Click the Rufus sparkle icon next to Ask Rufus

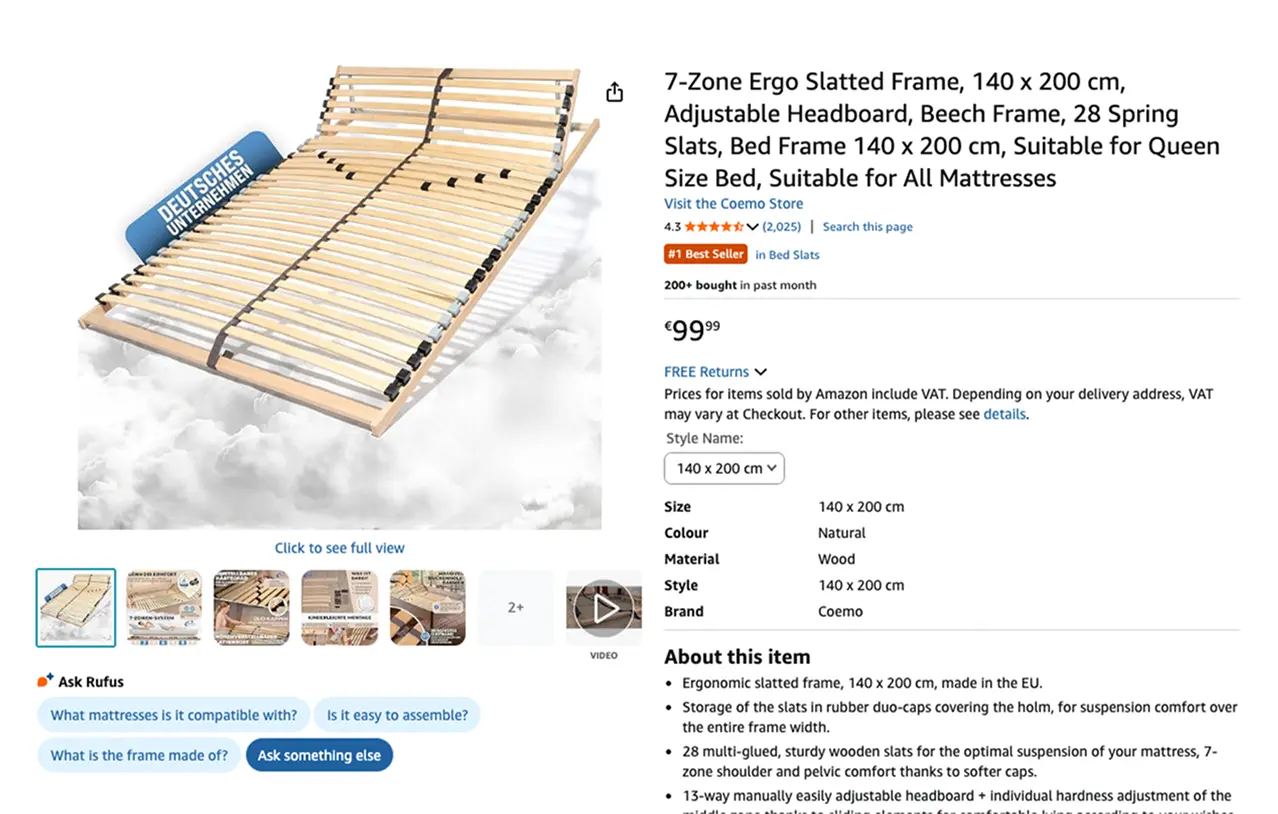(46, 679)
